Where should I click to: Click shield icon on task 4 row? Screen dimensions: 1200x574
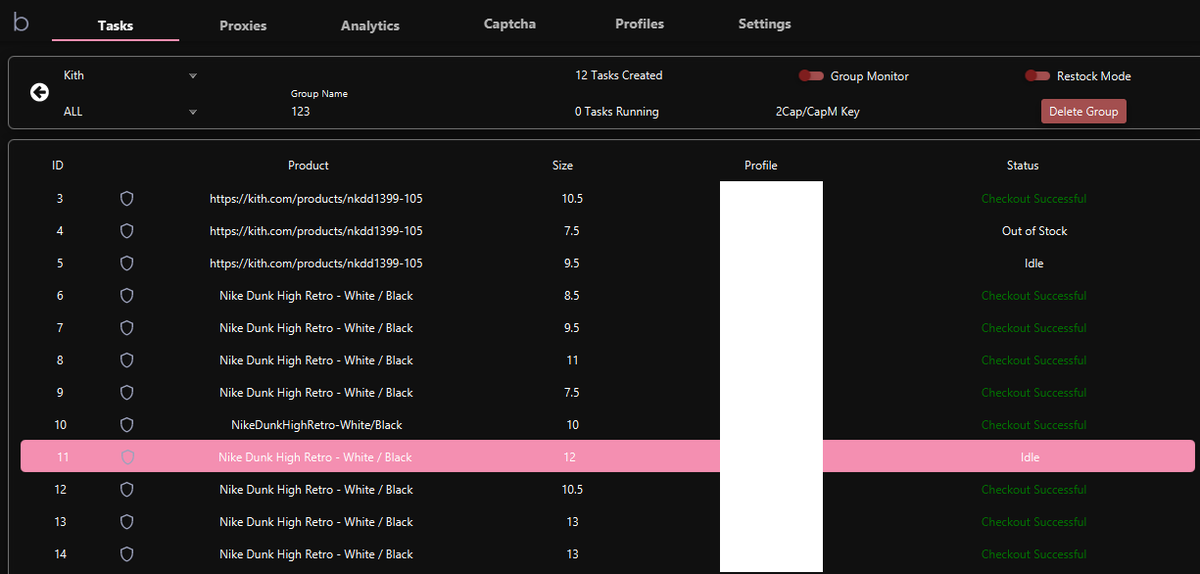(x=127, y=231)
